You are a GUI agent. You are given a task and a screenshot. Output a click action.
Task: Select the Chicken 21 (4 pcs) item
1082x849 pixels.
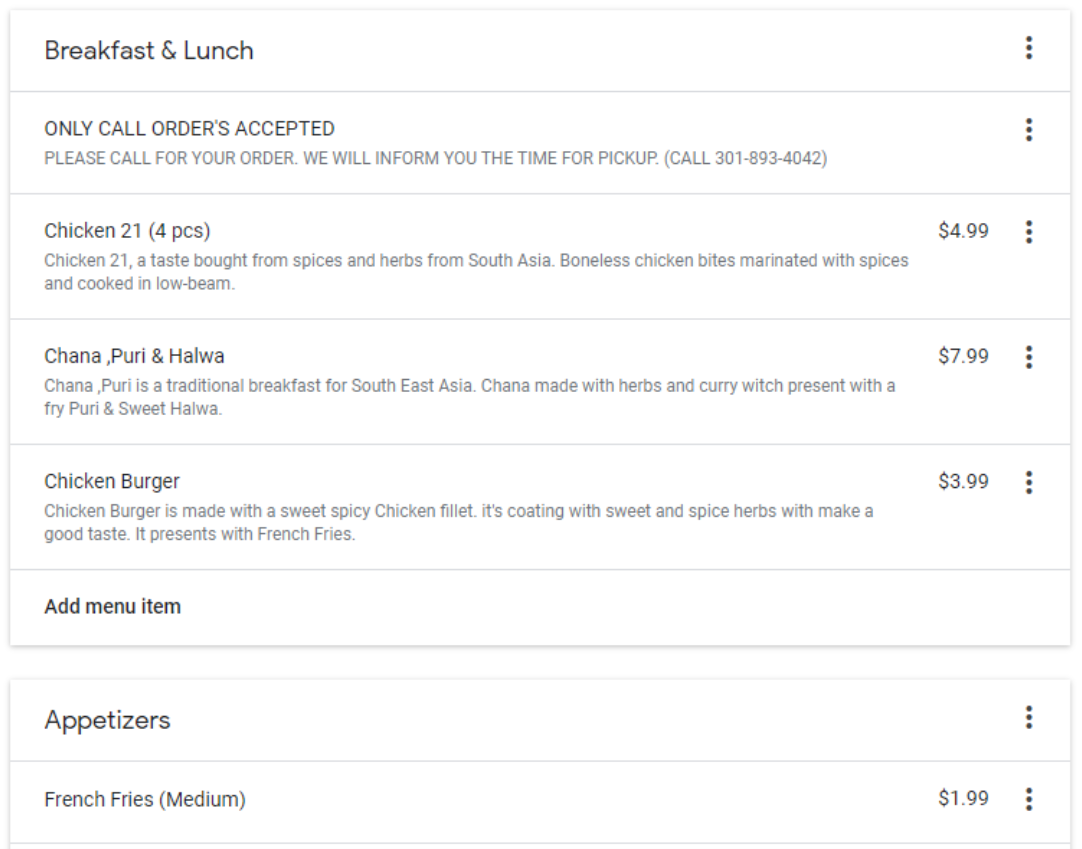[x=127, y=231]
